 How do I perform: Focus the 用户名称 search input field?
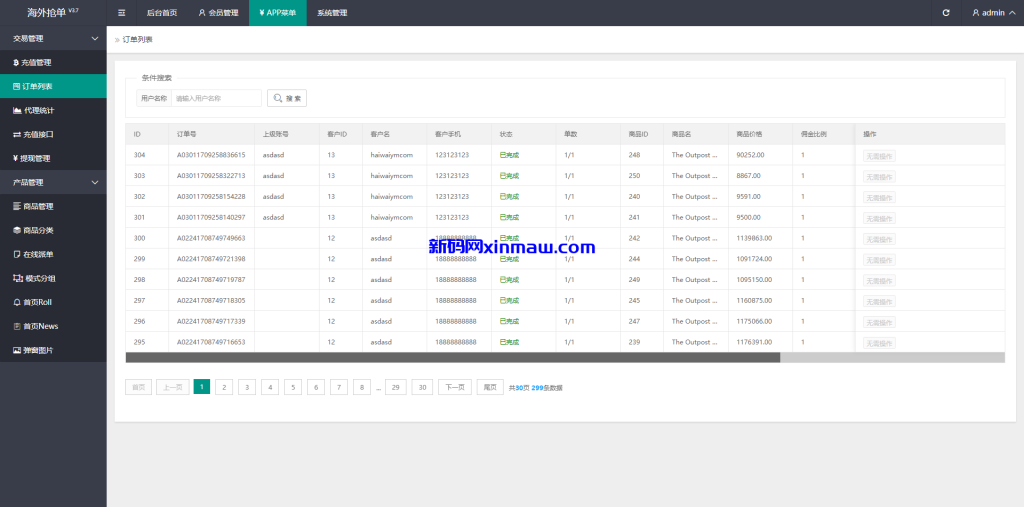(215, 98)
